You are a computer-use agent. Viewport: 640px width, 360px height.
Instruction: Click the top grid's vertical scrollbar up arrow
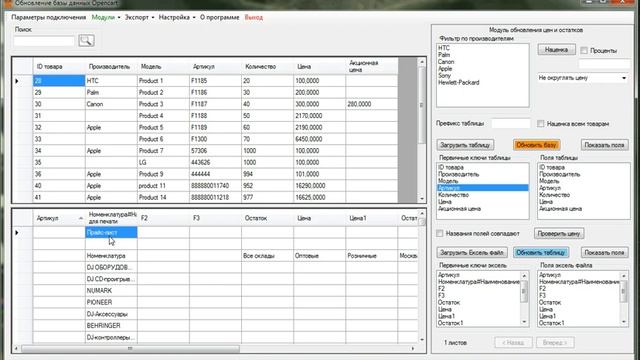point(422,62)
